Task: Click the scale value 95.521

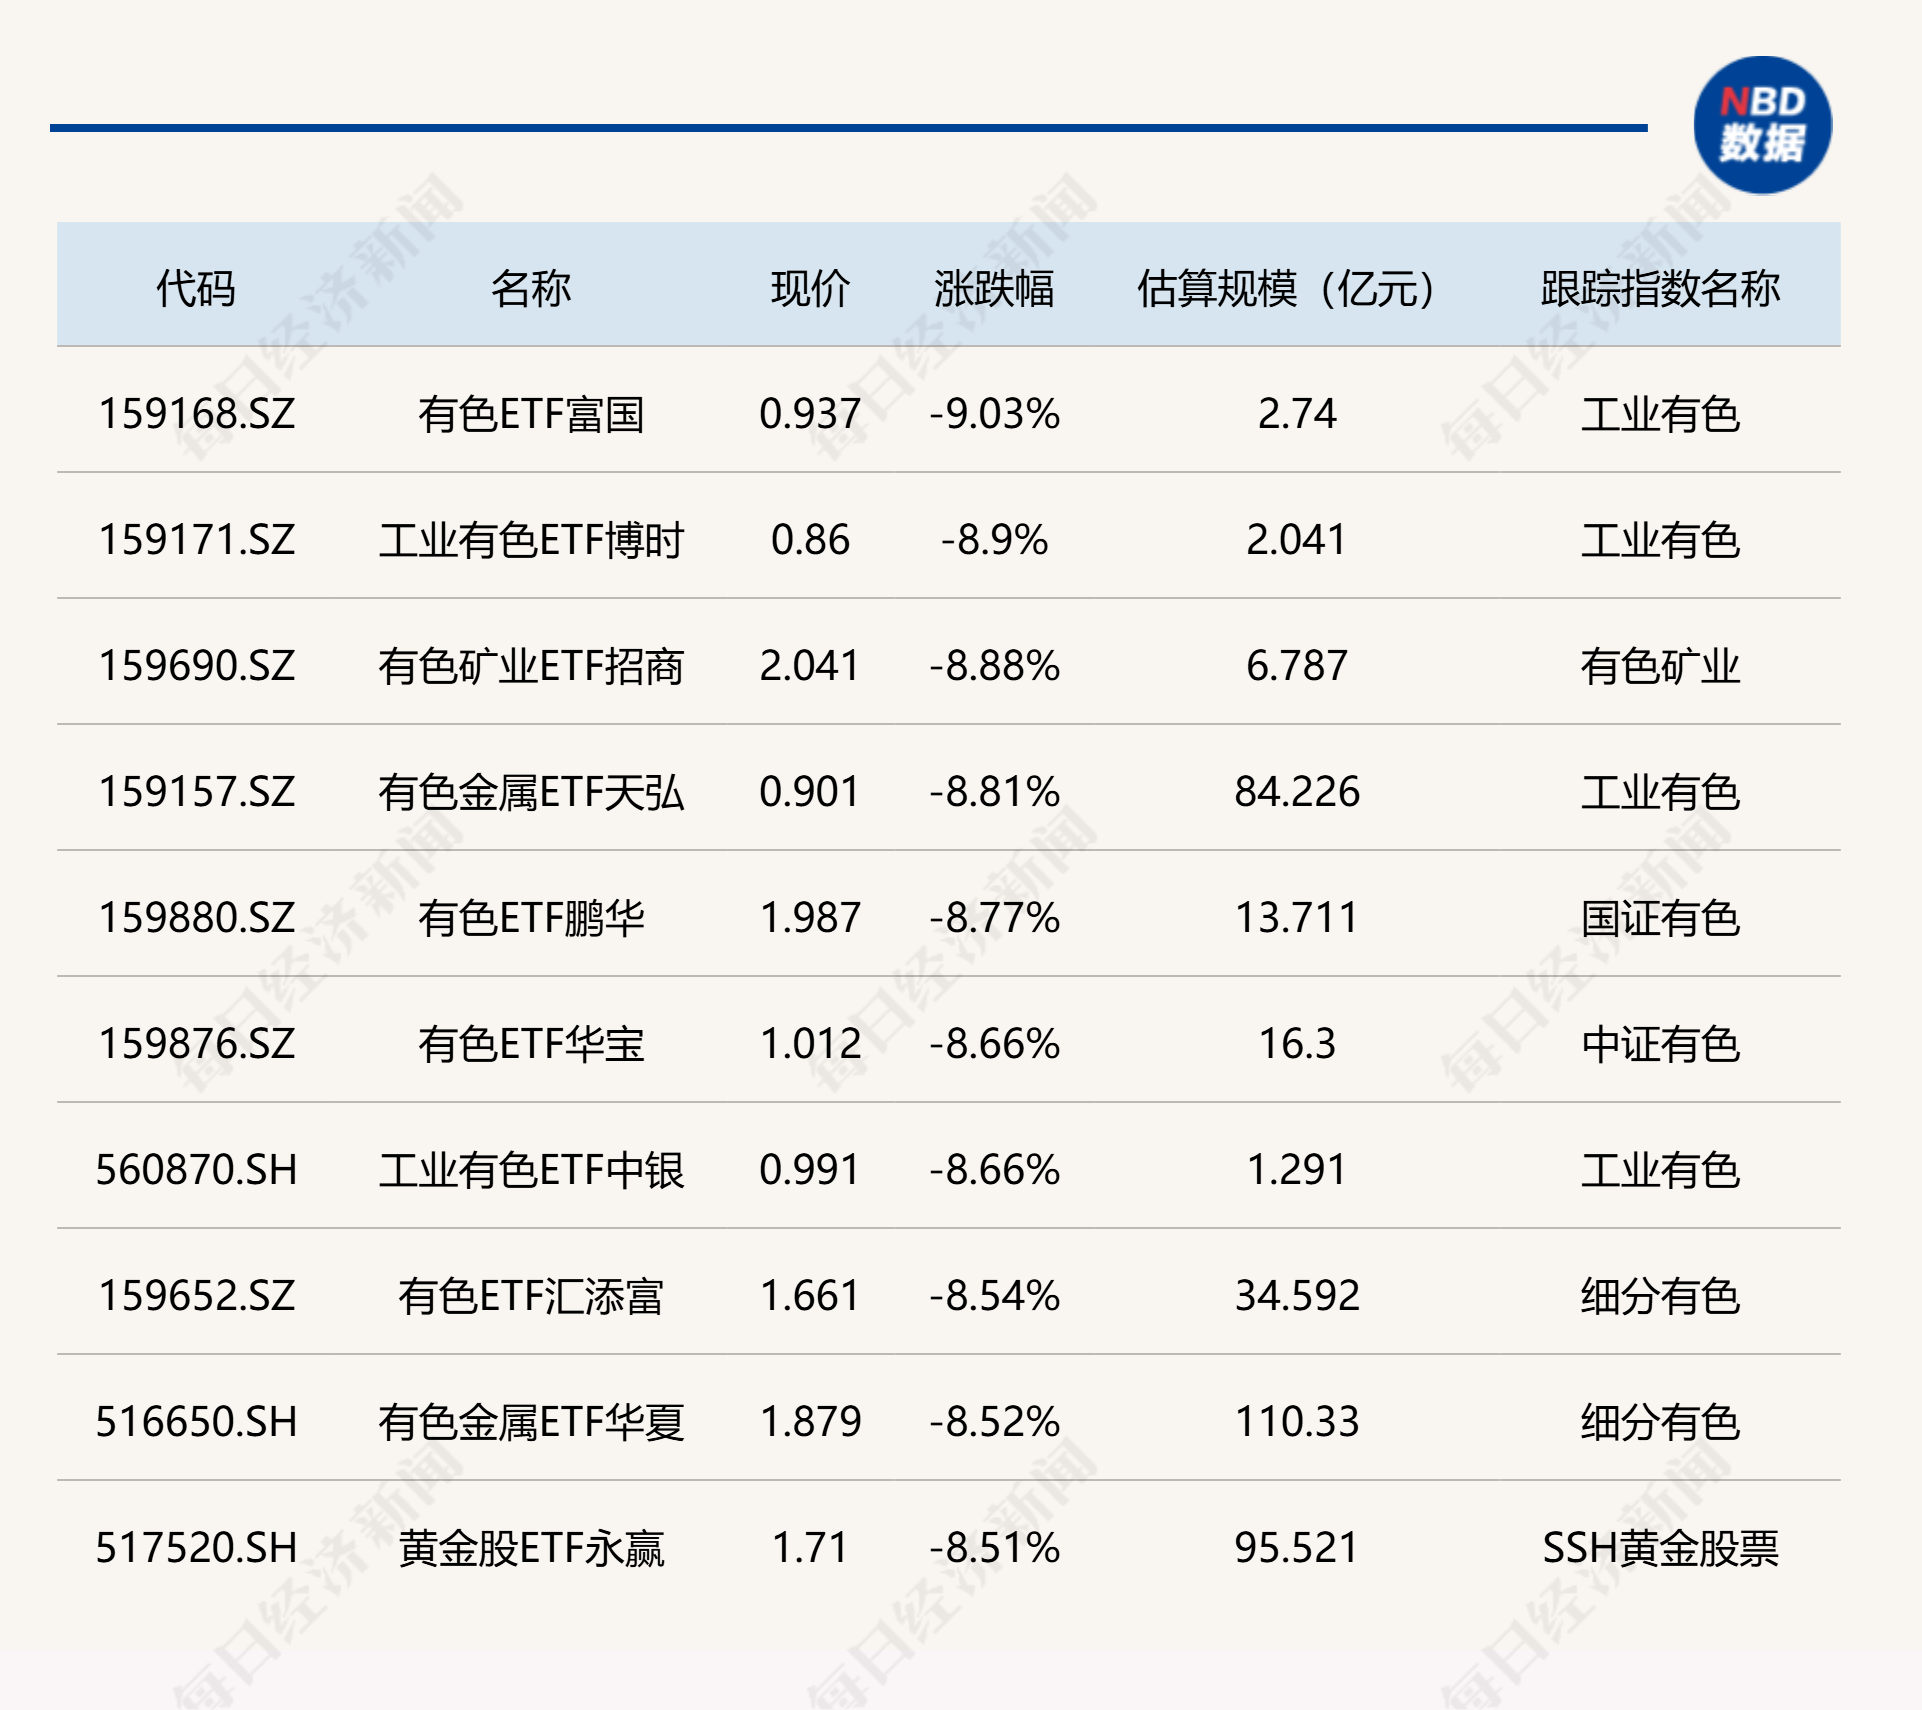Action: click(1297, 1548)
